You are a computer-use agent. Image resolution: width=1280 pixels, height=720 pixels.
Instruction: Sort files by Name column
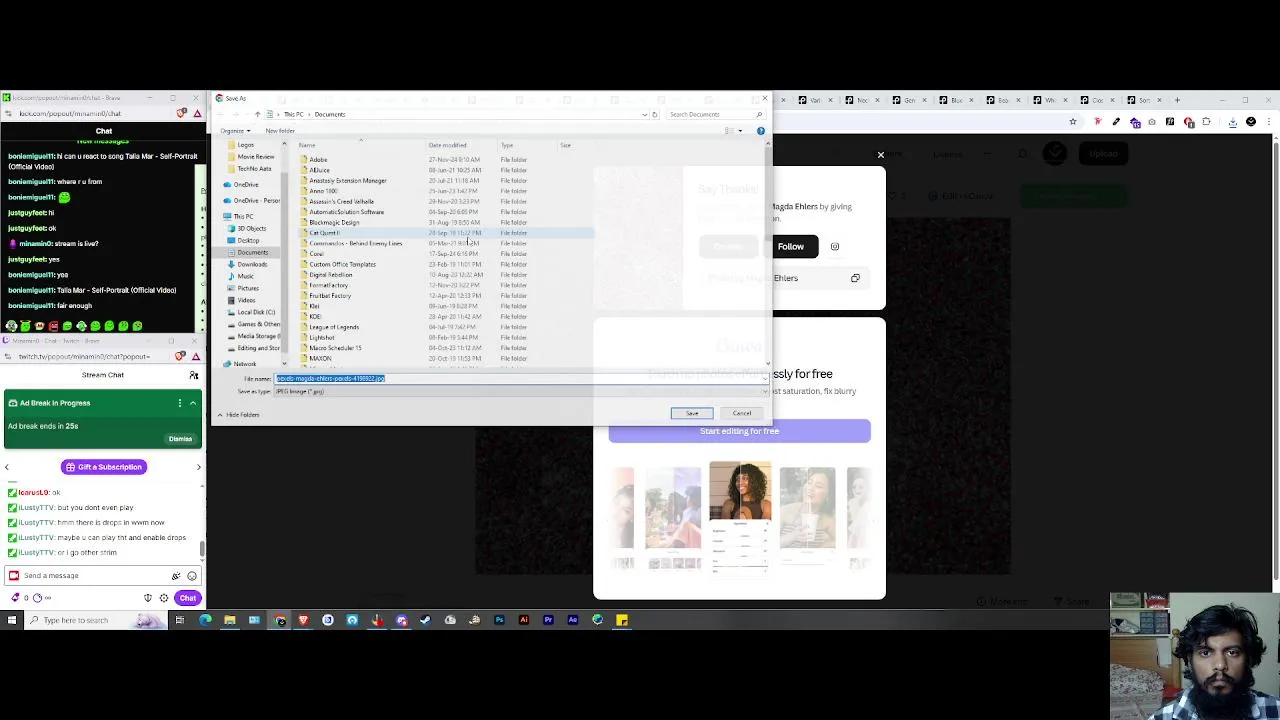307,145
